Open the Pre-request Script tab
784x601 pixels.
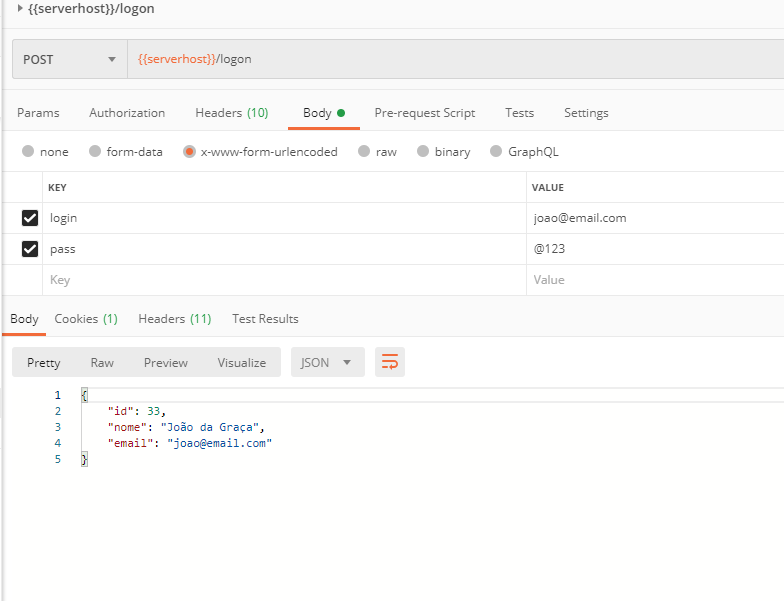click(424, 113)
